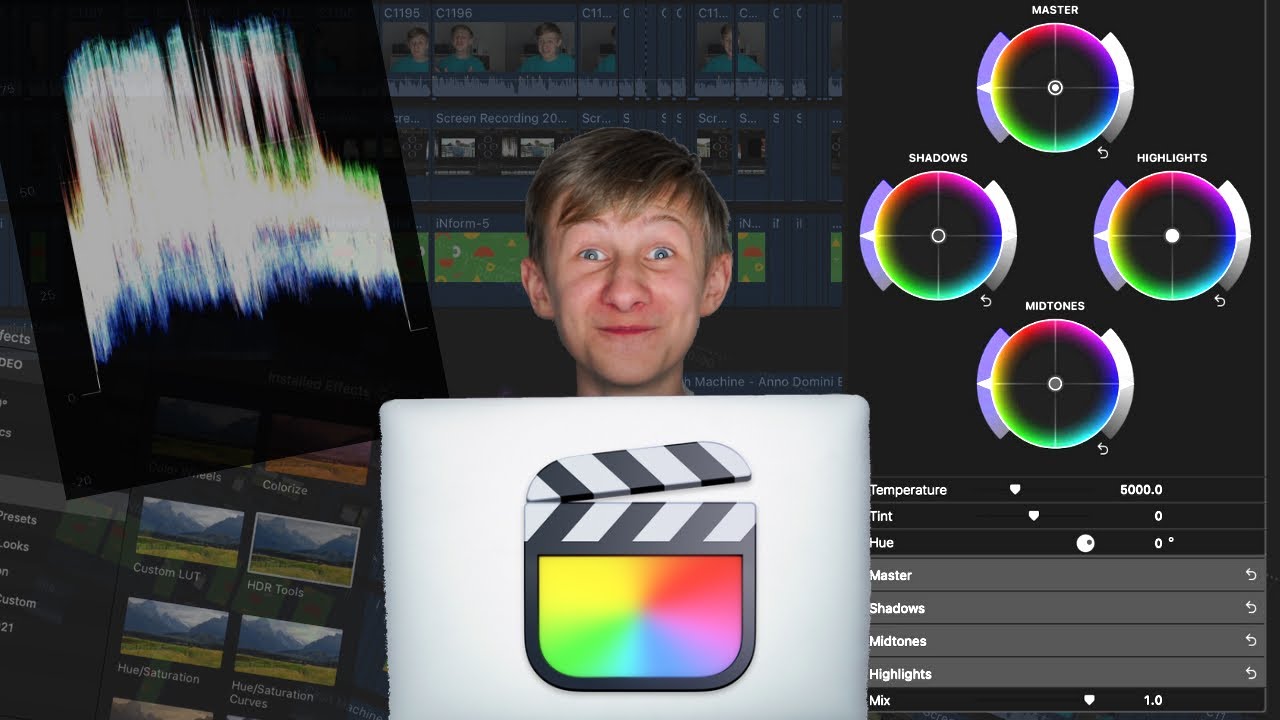Reset the Midtones parameter row
Viewport: 1280px width, 720px height.
click(1250, 641)
